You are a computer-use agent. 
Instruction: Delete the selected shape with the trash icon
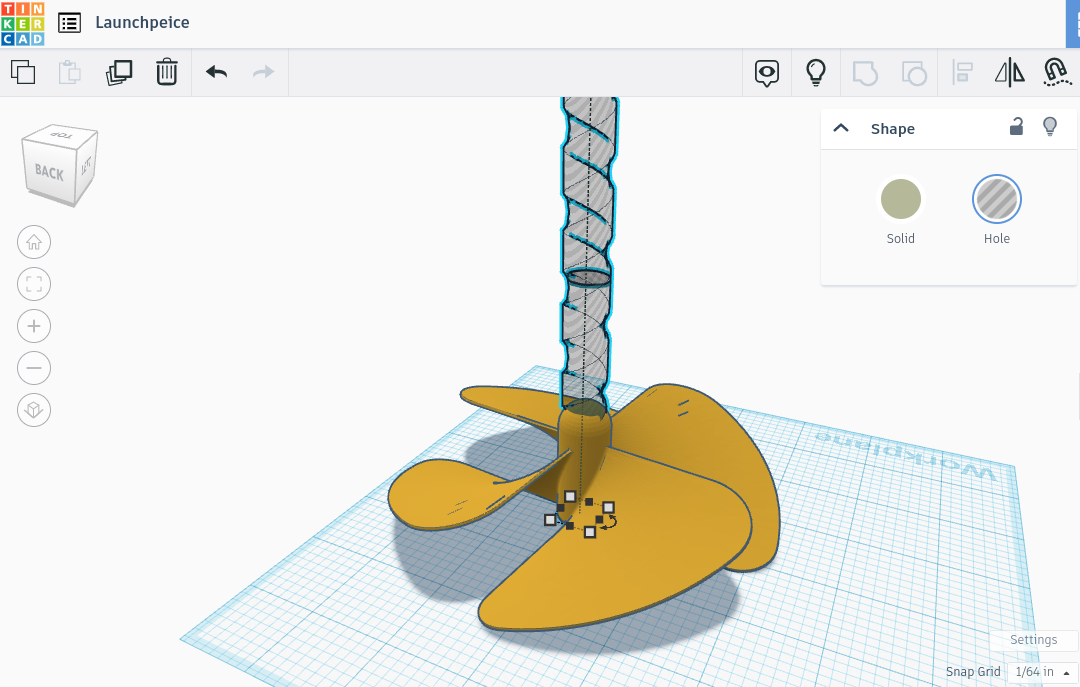click(x=166, y=72)
